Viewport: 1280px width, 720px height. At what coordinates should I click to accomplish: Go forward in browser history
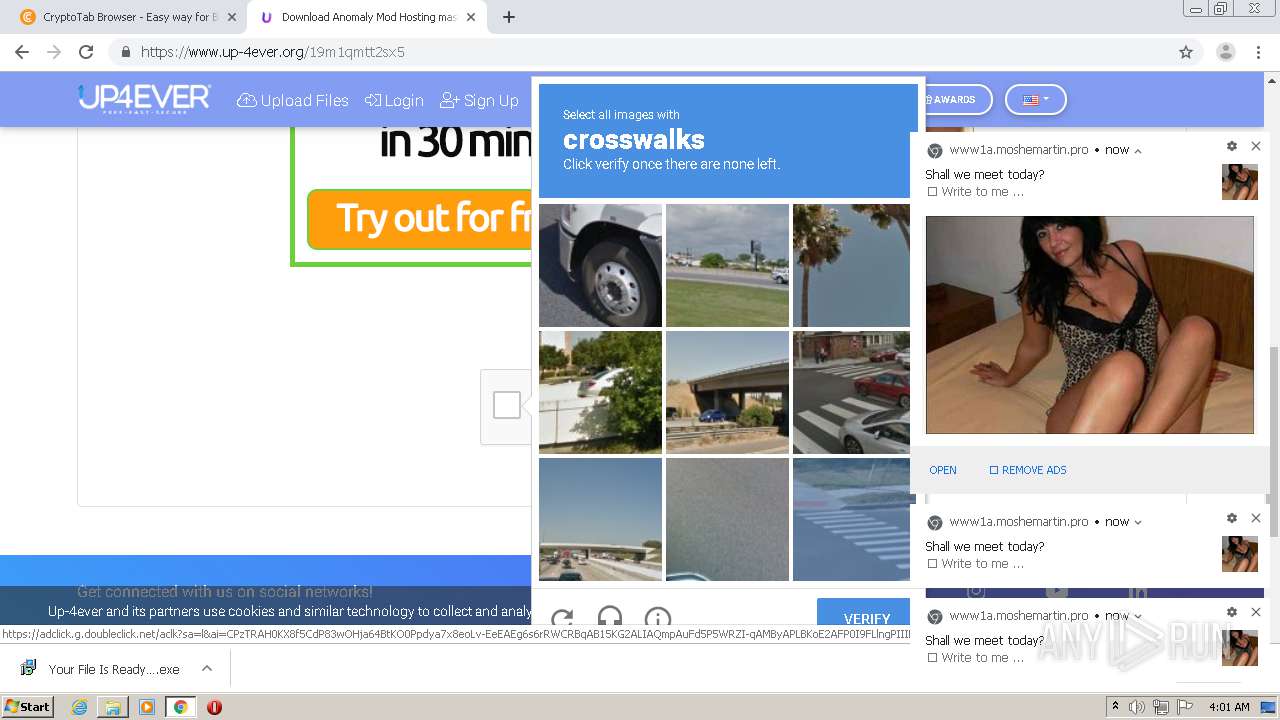click(54, 52)
